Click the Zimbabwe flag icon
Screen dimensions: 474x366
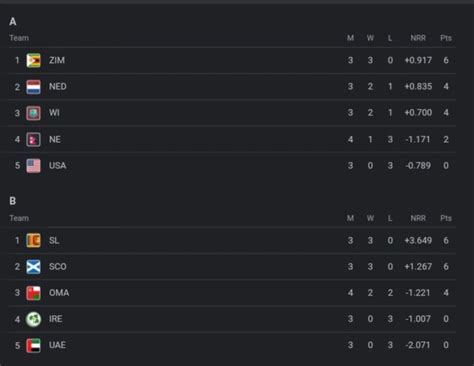click(x=33, y=60)
